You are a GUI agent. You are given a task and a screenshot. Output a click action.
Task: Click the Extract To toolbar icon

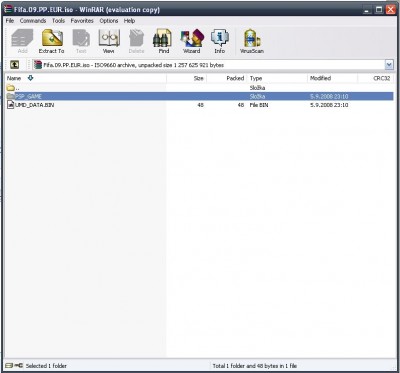pyautogui.click(x=52, y=41)
